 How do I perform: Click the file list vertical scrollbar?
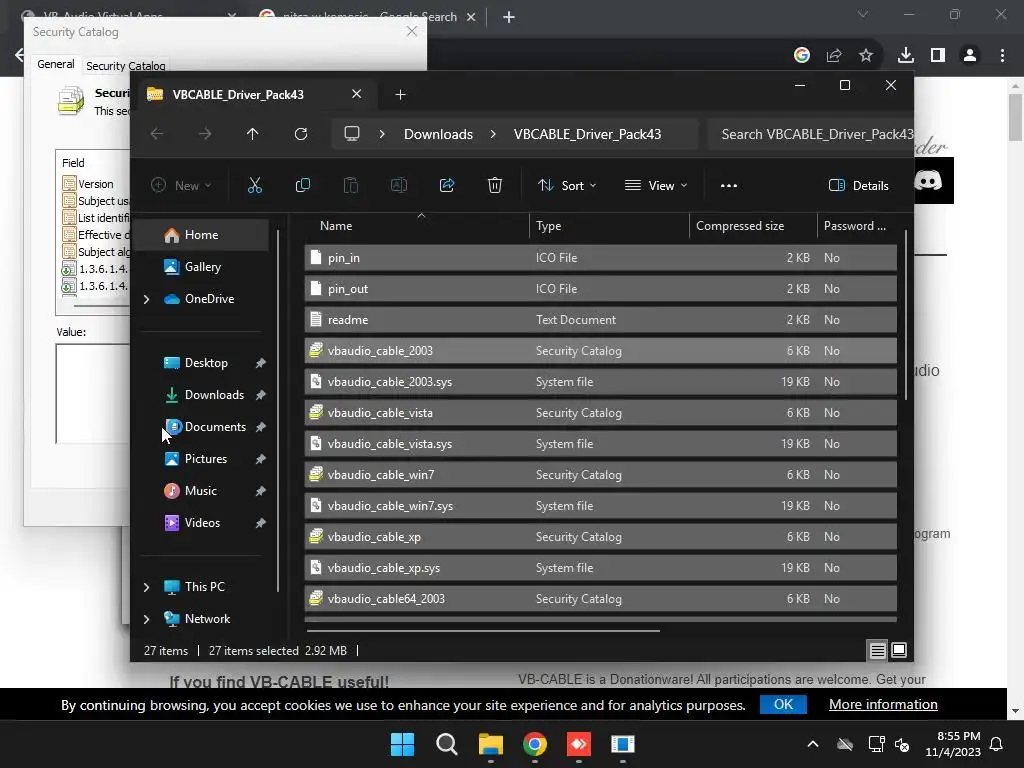click(x=906, y=315)
